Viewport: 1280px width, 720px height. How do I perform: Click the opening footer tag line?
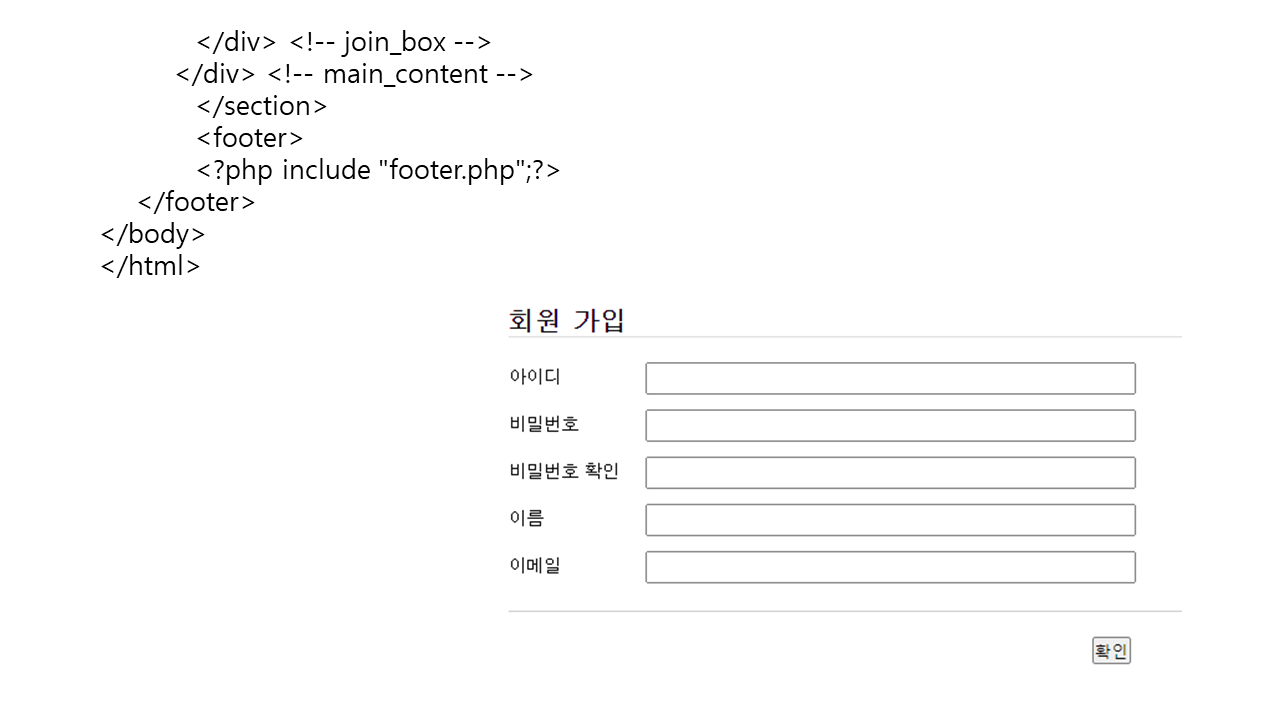point(250,138)
